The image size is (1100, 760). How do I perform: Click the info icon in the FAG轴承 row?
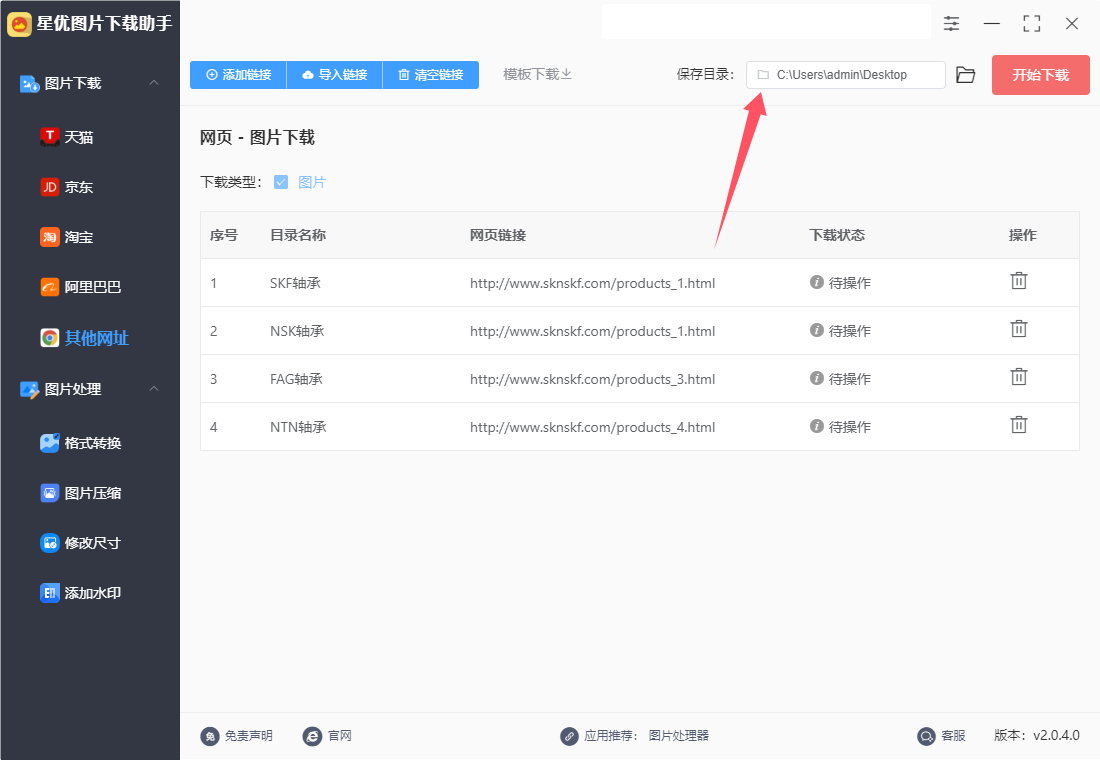817,378
